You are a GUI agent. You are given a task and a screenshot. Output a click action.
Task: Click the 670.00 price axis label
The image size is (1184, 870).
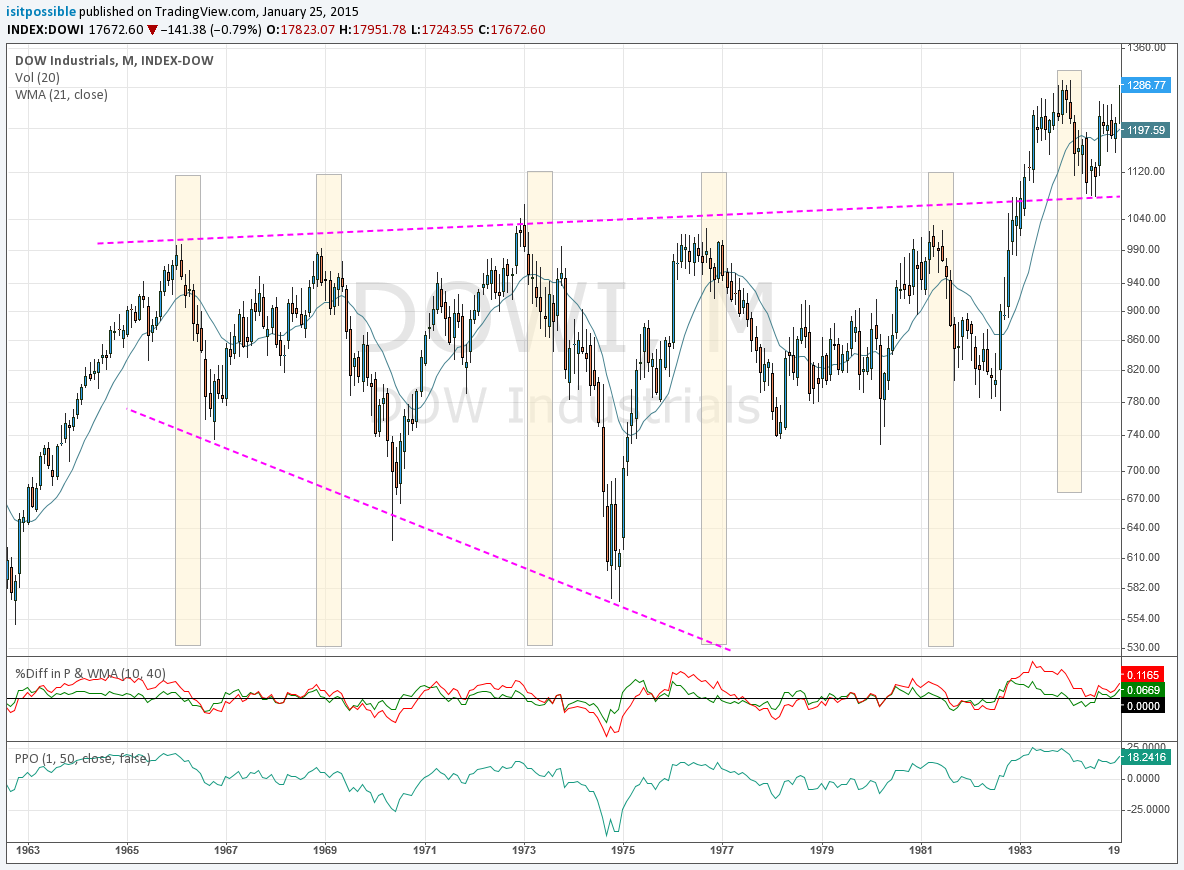(x=1143, y=498)
